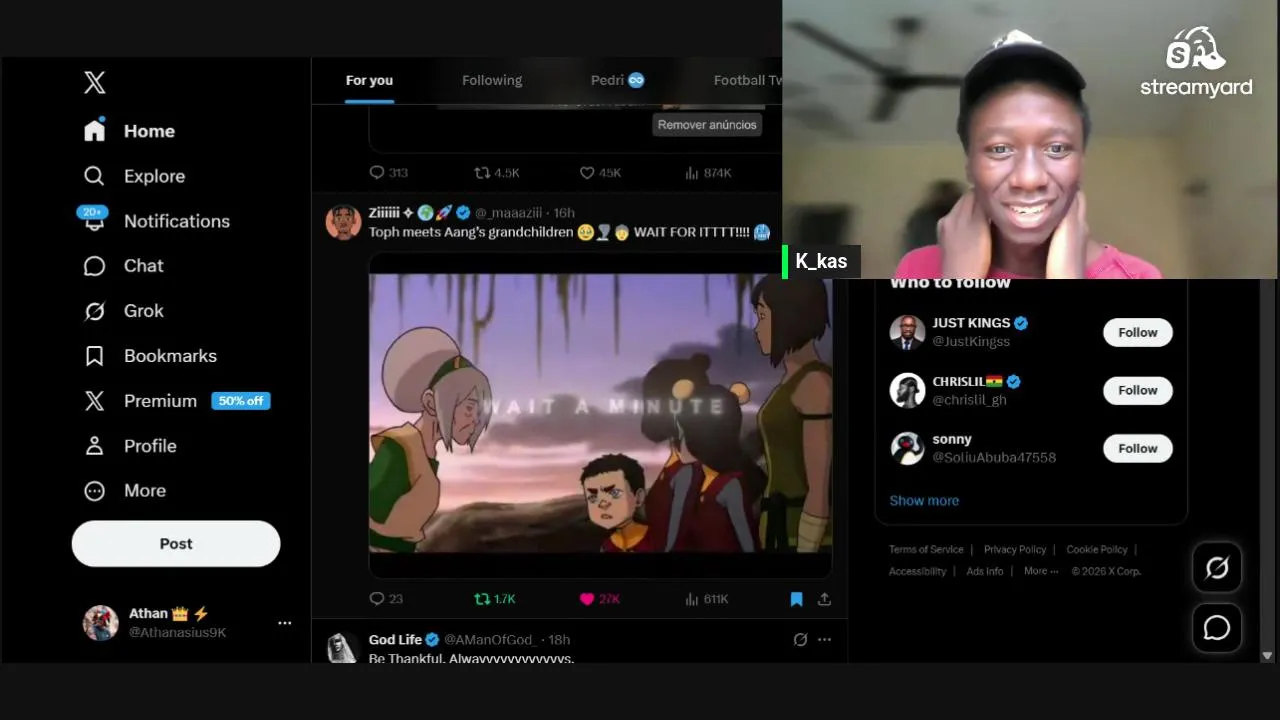Click the @SoliuAbuba47558 handle

[994, 458]
